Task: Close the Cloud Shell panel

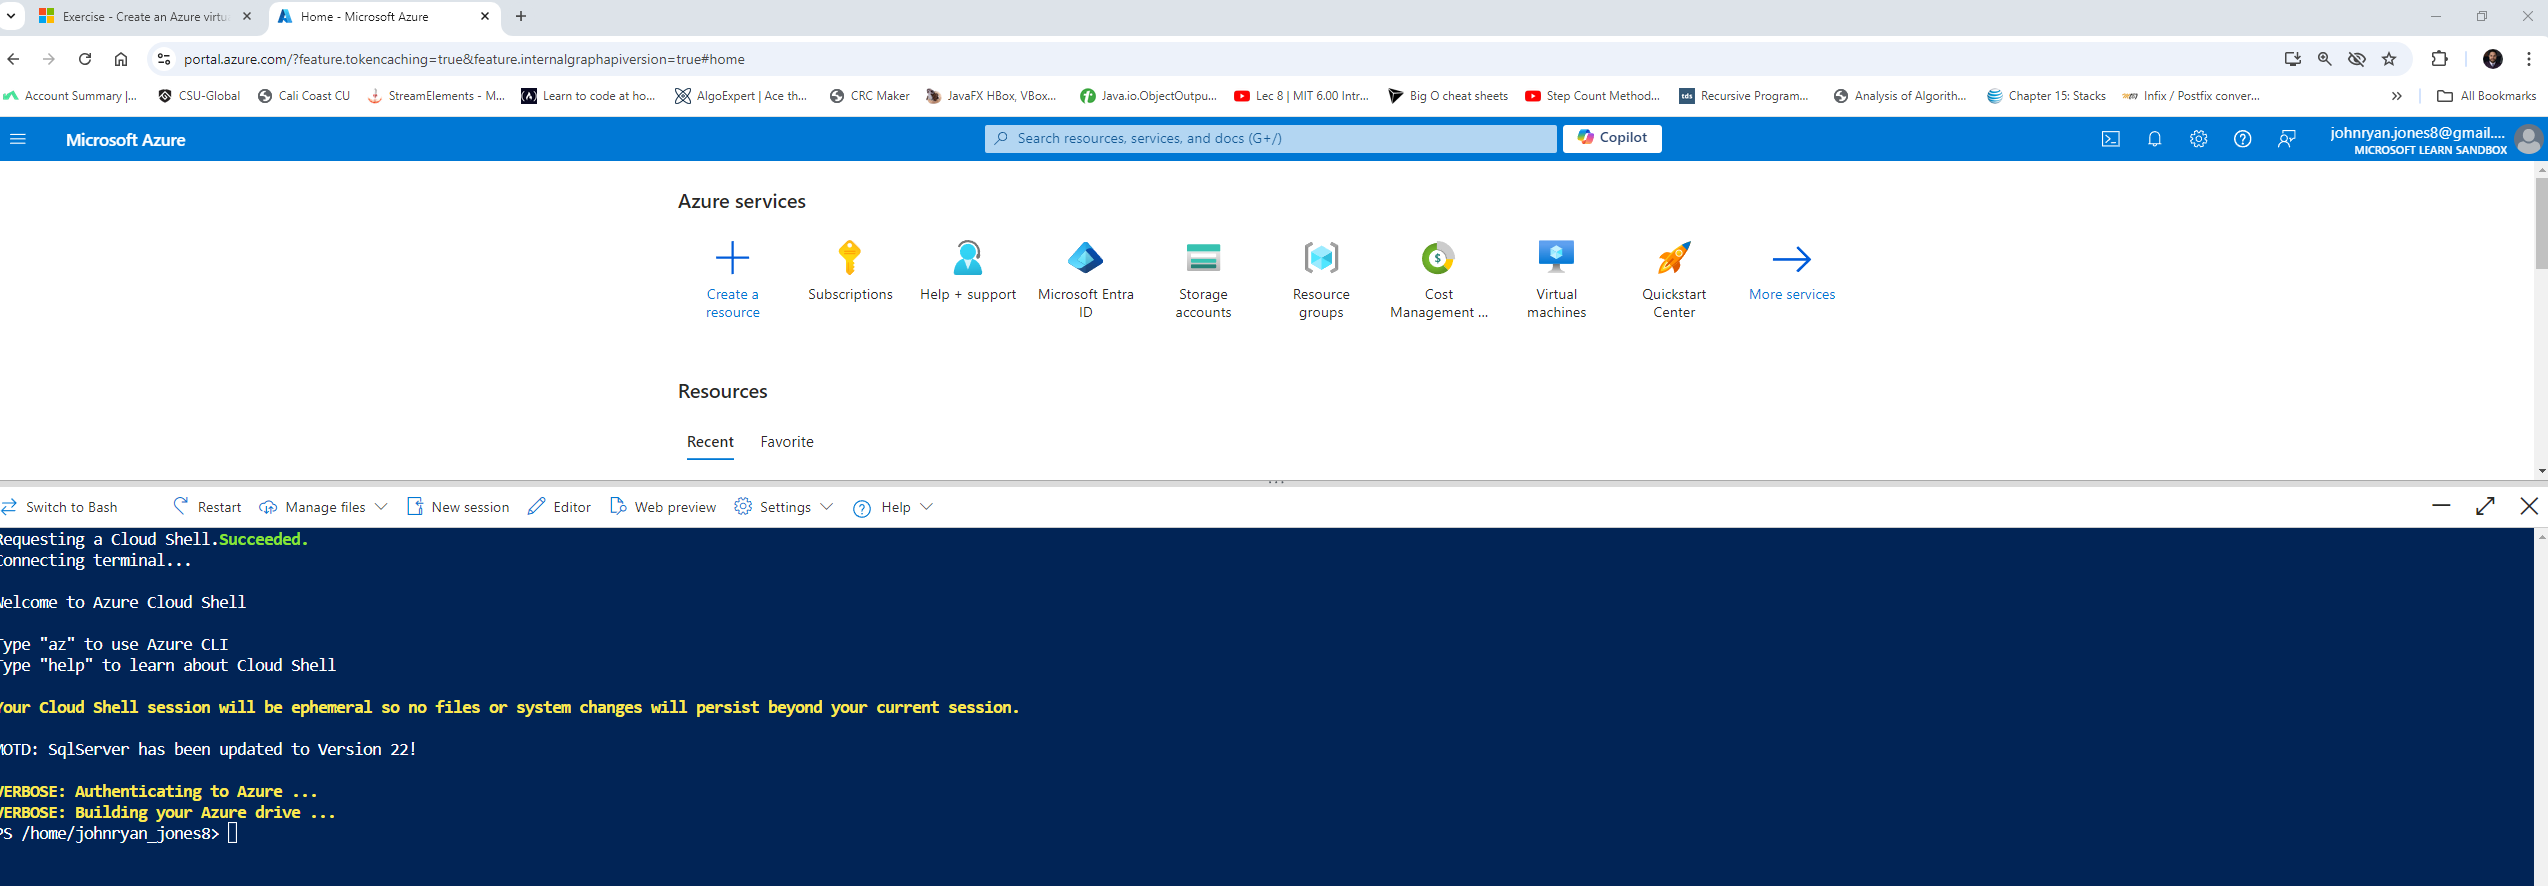Action: click(2529, 506)
